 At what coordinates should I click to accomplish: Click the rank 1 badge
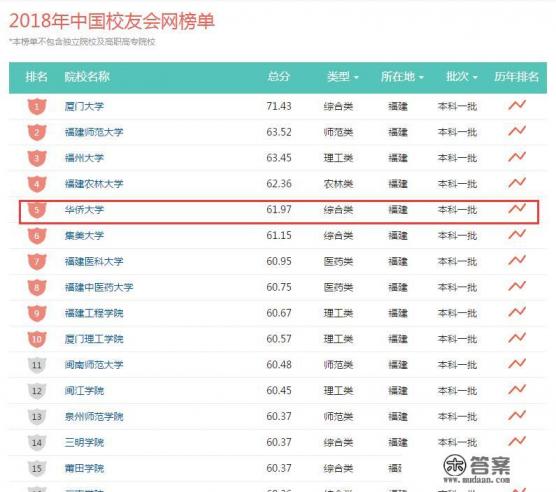[x=37, y=107]
